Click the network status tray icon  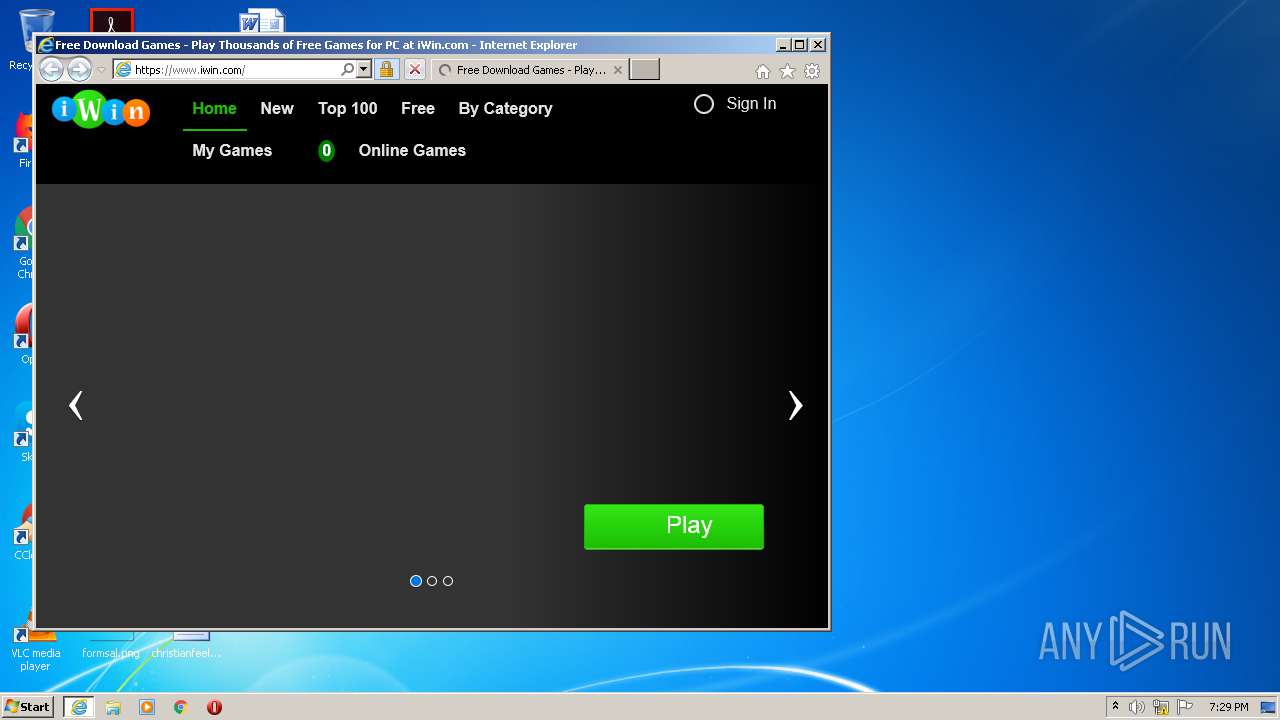[1161, 707]
